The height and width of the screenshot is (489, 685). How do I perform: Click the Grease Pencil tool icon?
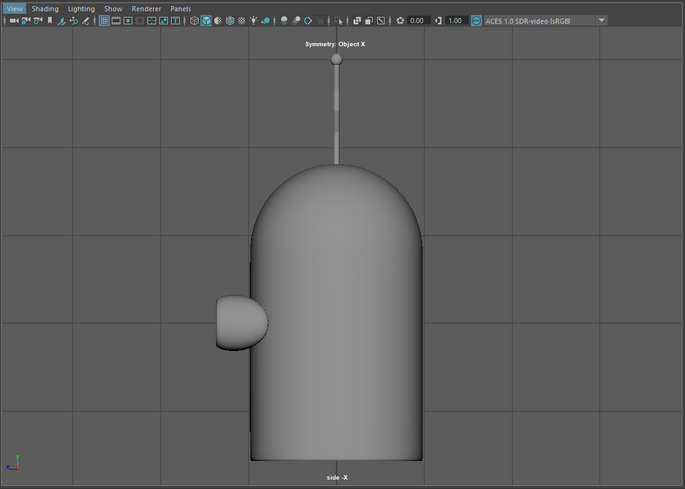[85, 21]
